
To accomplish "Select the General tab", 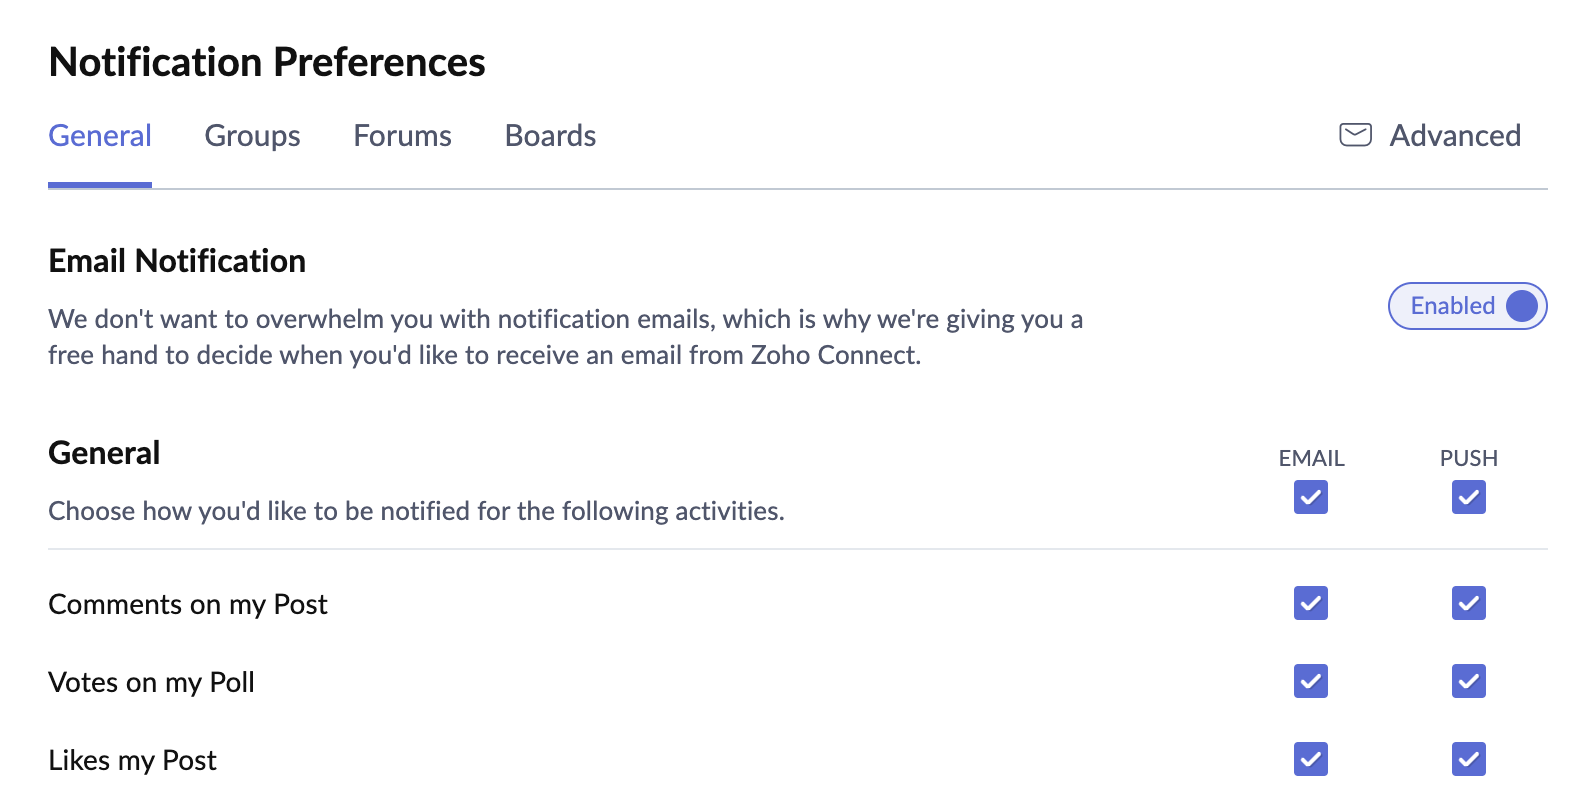I will coord(99,135).
